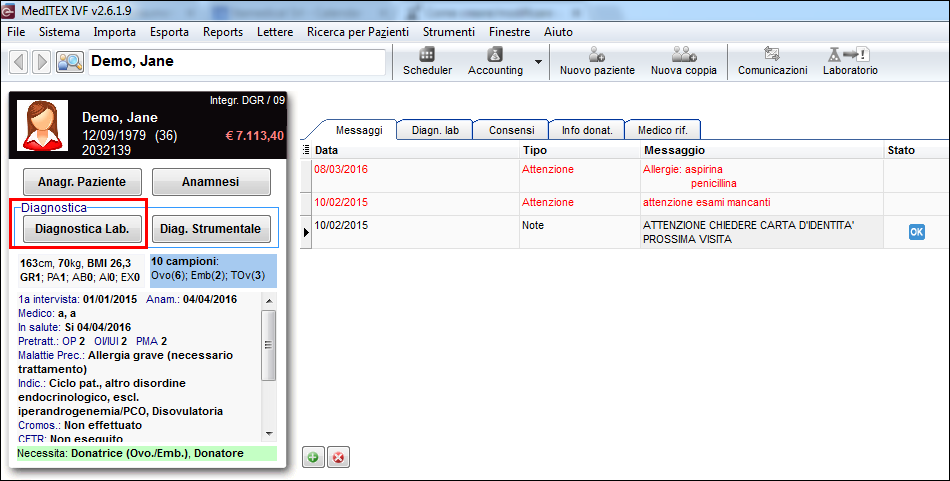Open Comunicazioni
This screenshot has height=481, width=950.
click(772, 61)
